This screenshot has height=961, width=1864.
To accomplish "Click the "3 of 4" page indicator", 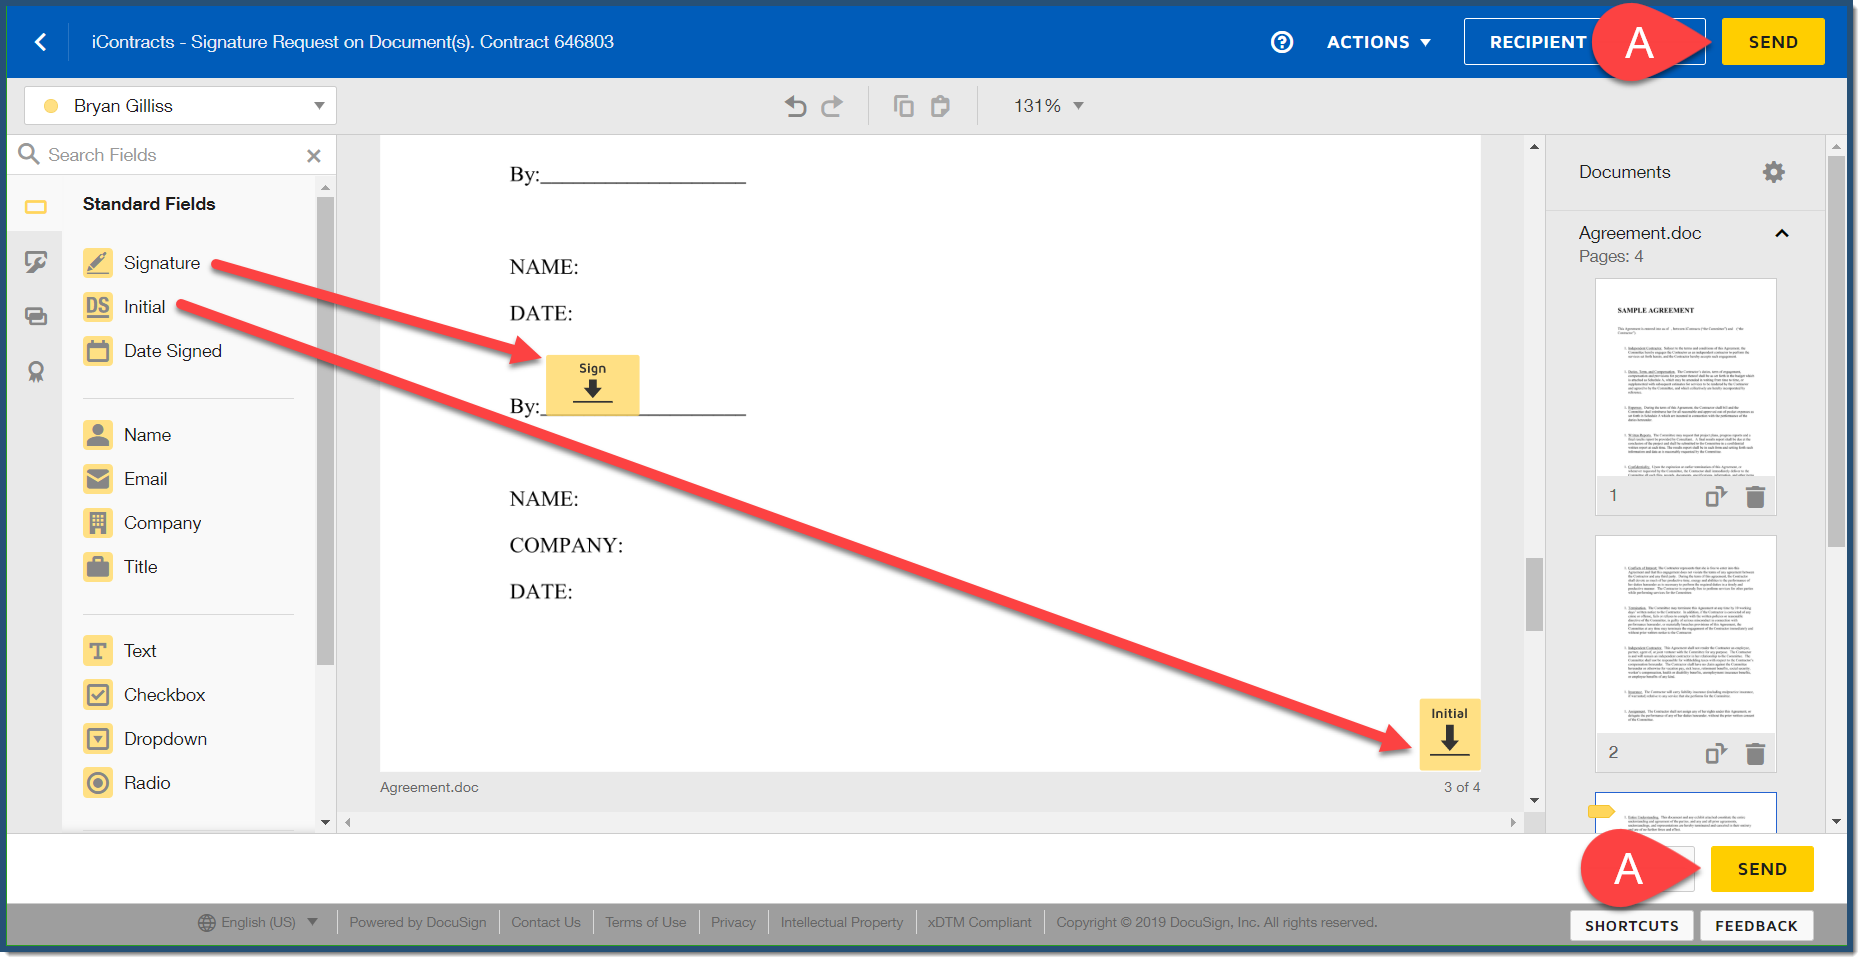I will point(1462,787).
